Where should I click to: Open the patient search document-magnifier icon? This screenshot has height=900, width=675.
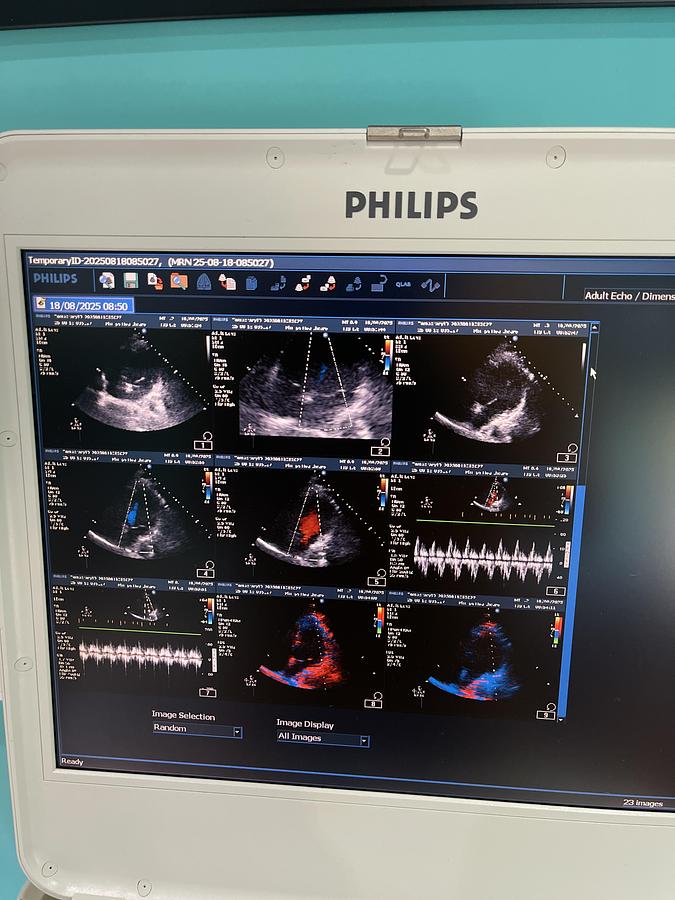click(107, 280)
